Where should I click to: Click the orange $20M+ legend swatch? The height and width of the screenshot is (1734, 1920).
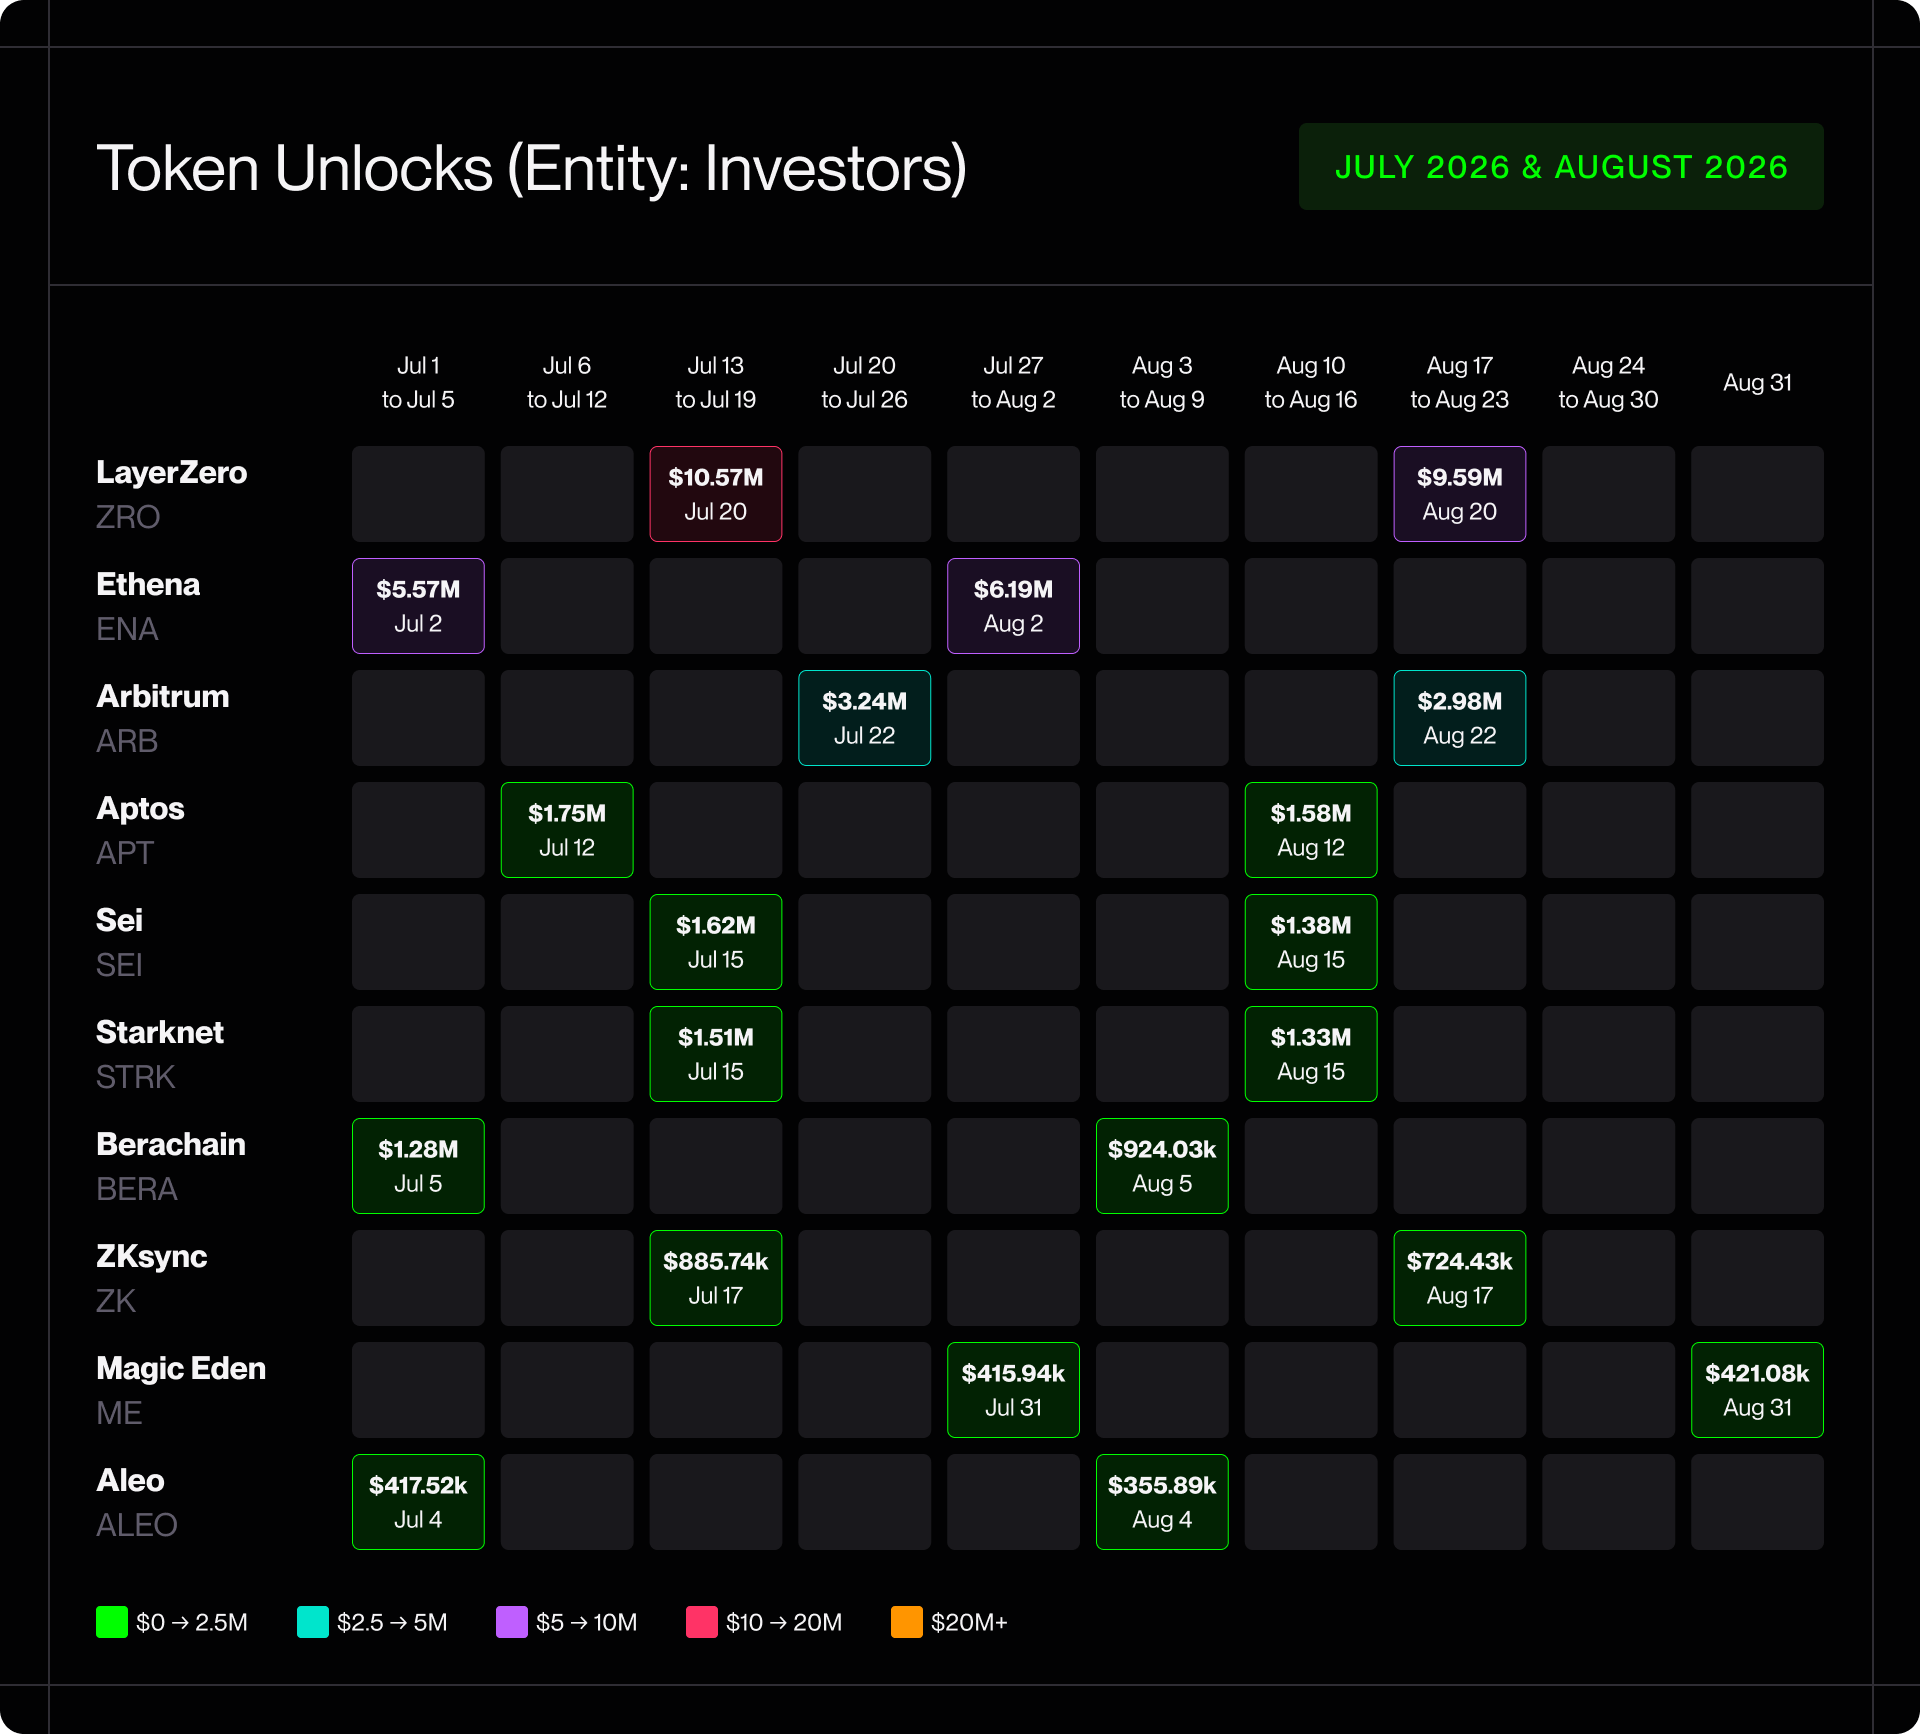point(907,1622)
